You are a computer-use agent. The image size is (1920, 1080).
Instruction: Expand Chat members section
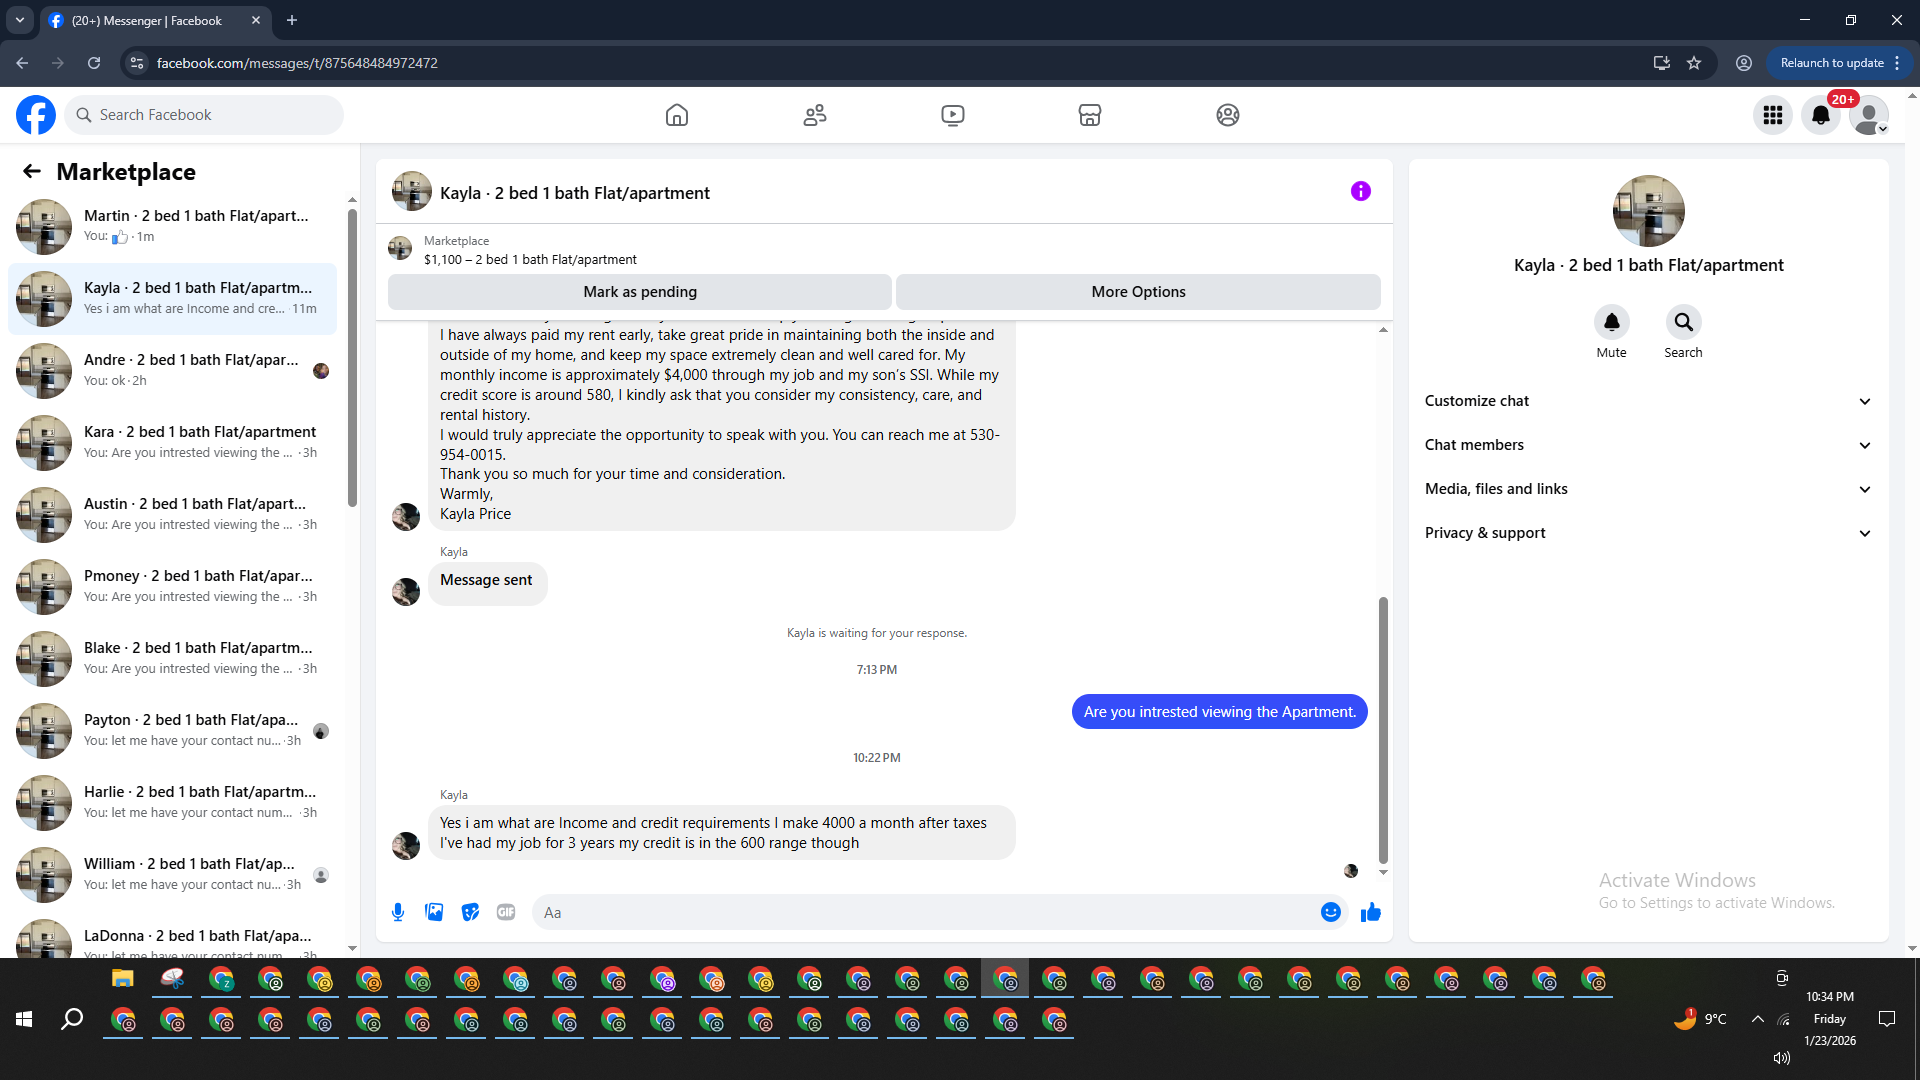[x=1648, y=445]
